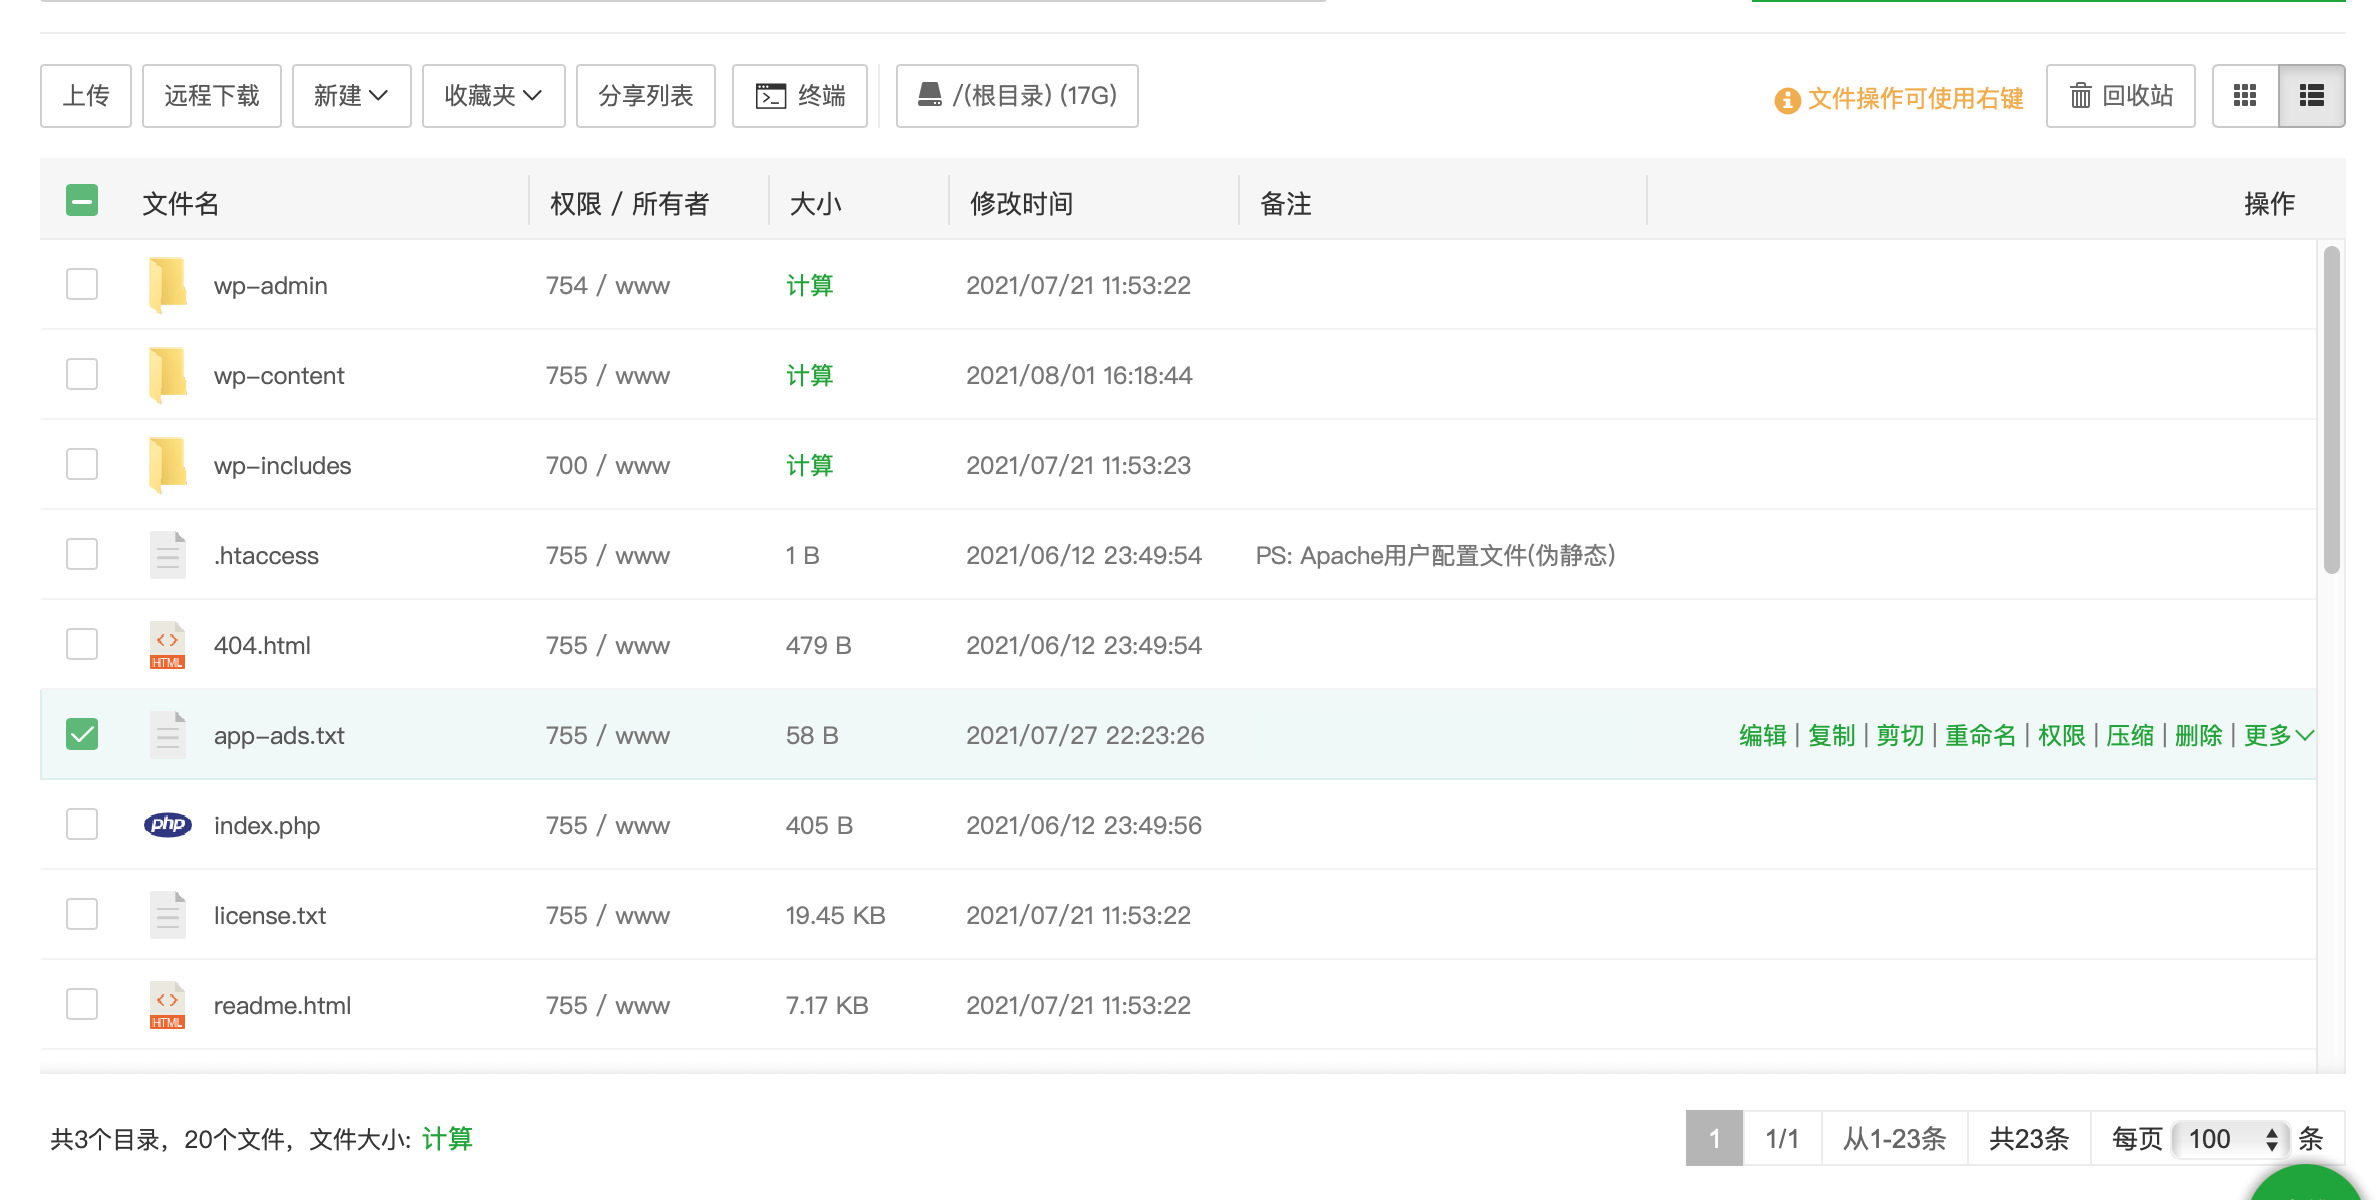
Task: Click the wp-admin folder icon
Action: click(168, 285)
